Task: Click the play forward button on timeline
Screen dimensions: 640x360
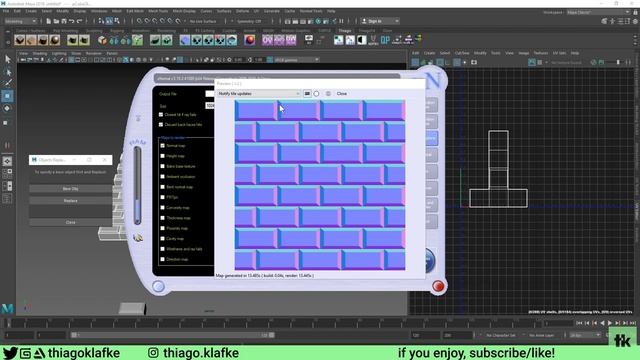Action: coord(610,323)
